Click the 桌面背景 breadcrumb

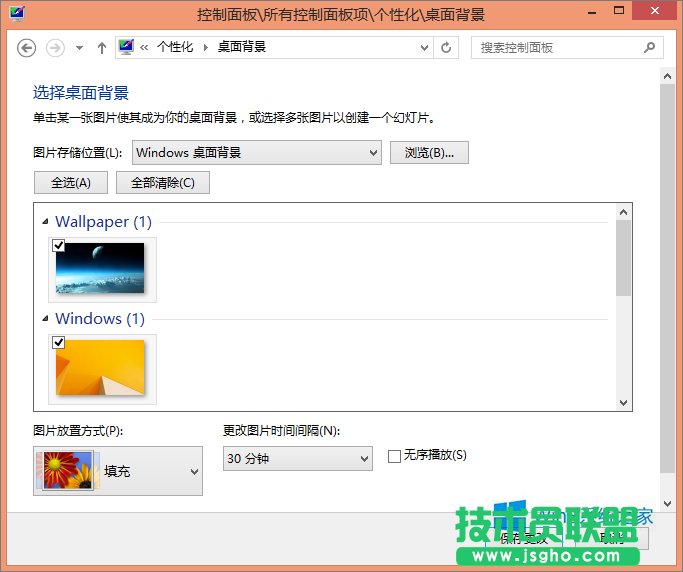(x=242, y=47)
